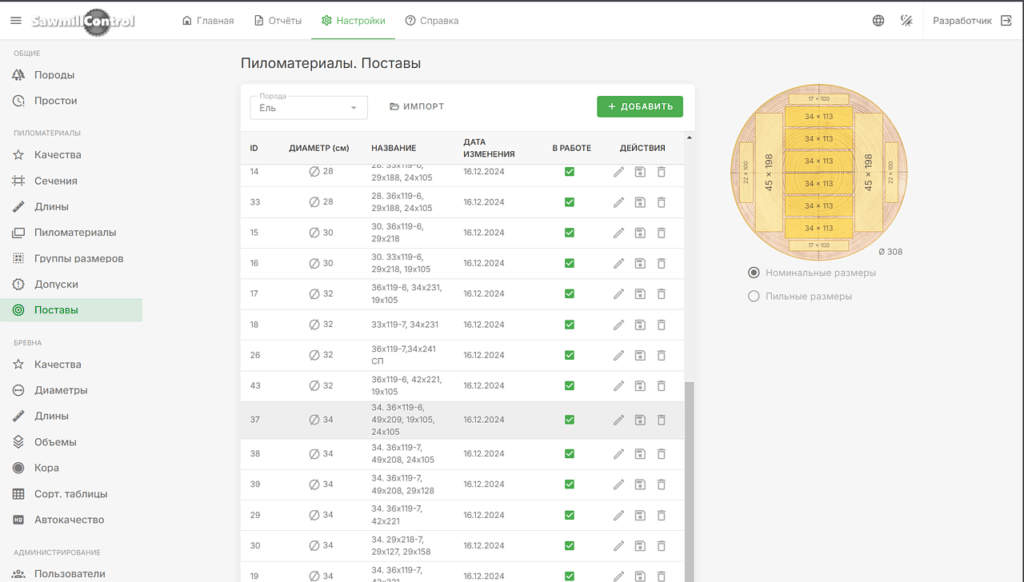This screenshot has width=1024, height=582.
Task: Click the globe language icon
Action: (878, 20)
